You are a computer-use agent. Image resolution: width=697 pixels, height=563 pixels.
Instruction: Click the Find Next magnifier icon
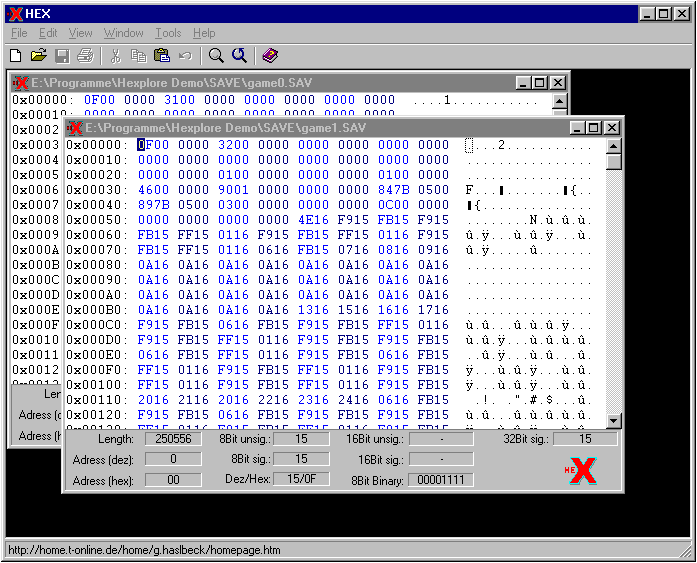239,56
